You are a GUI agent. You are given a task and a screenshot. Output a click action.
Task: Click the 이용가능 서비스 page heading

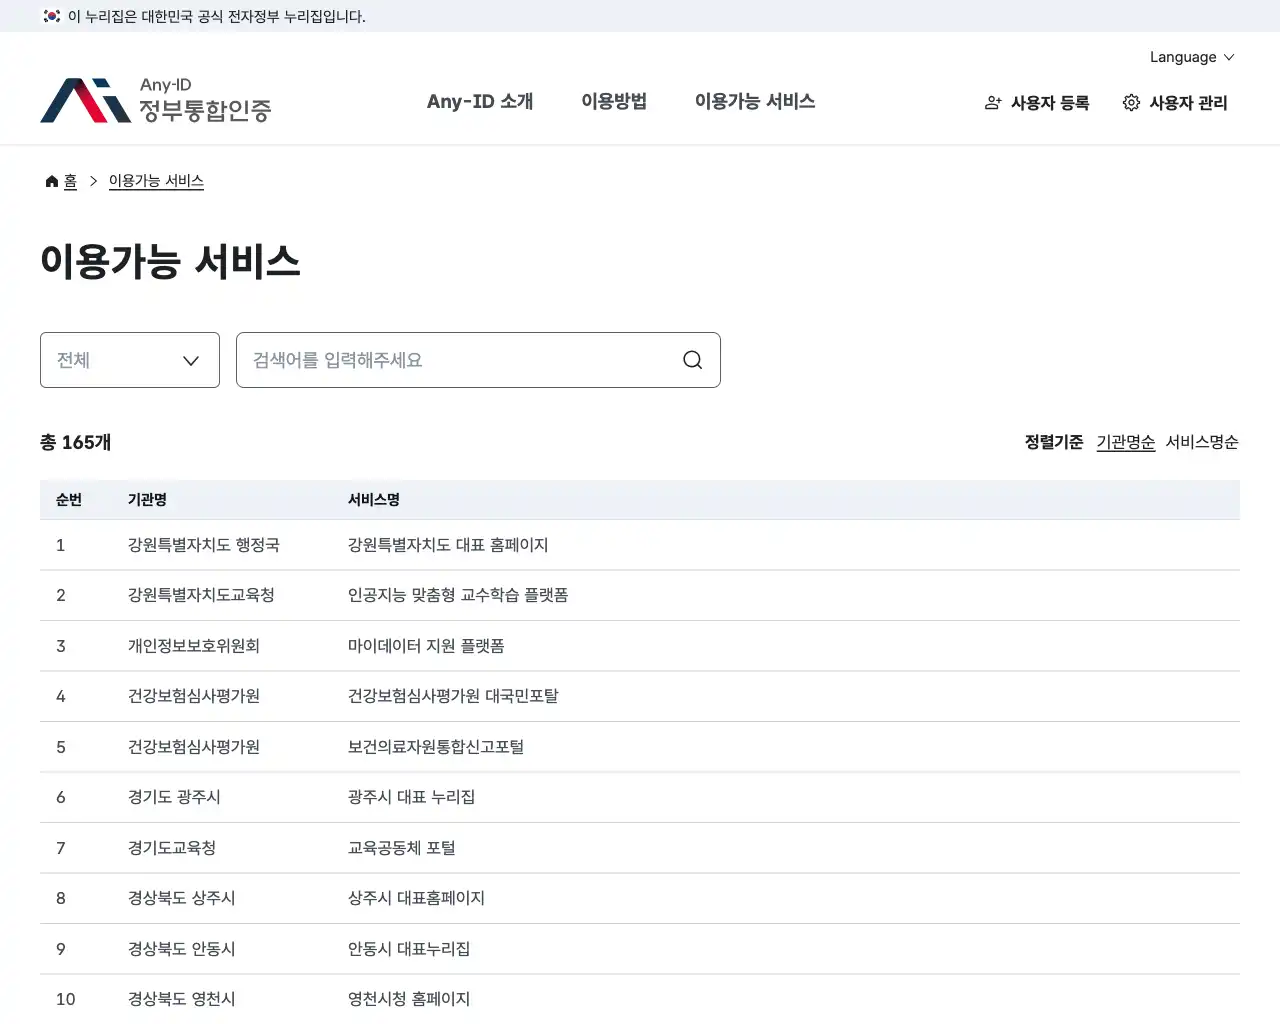[170, 261]
